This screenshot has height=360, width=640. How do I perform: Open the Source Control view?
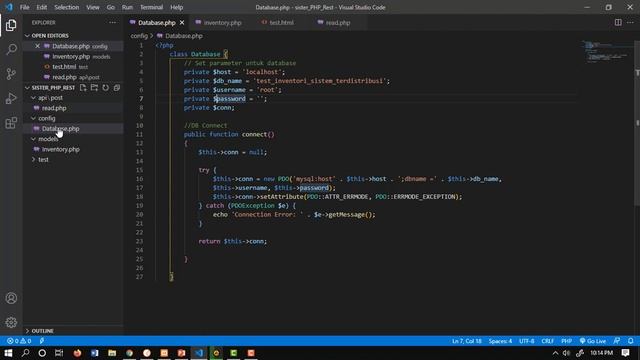[x=11, y=74]
